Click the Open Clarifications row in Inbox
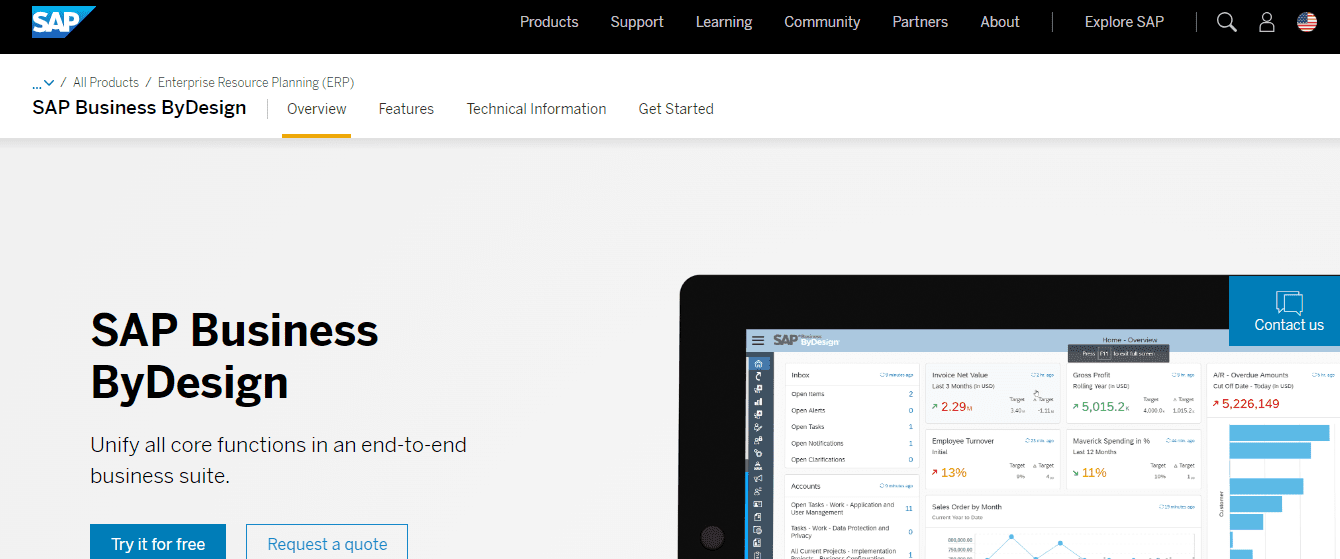The width and height of the screenshot is (1340, 559). coord(852,460)
